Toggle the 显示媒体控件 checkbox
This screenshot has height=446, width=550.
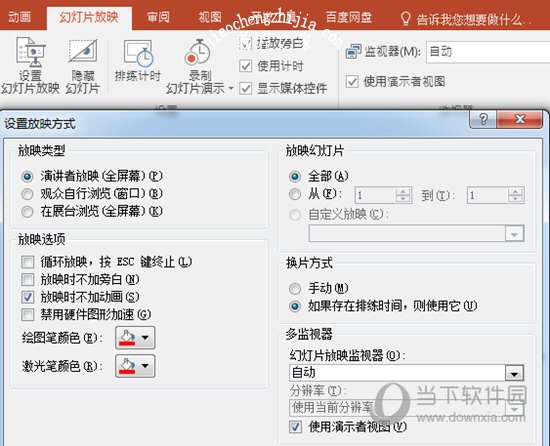(x=246, y=88)
